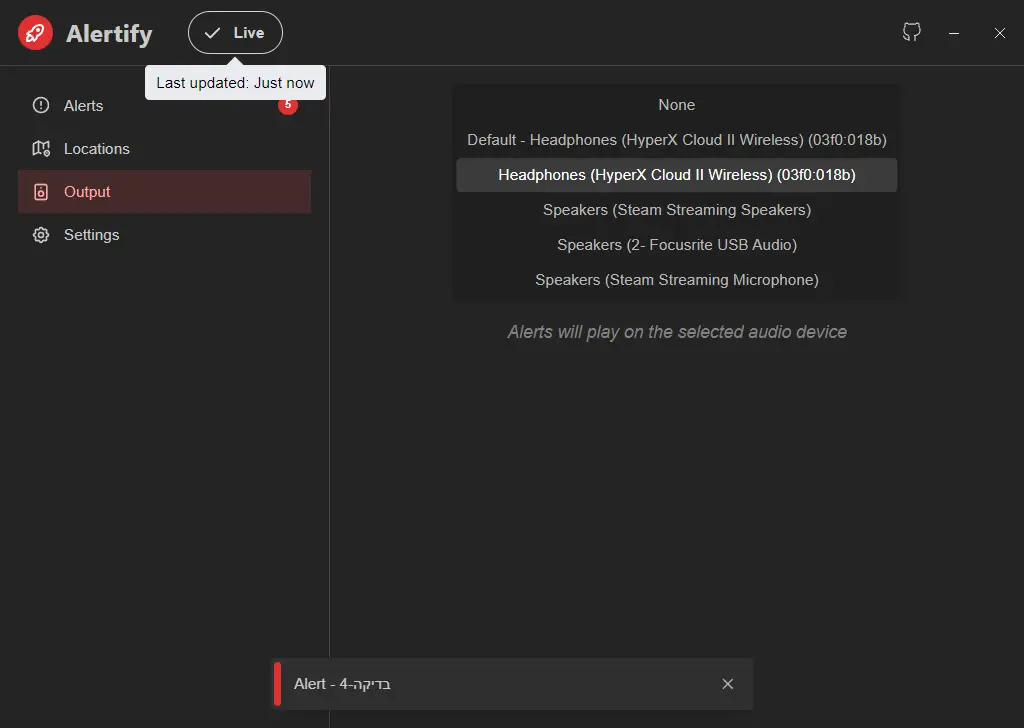Open the Alerts section
This screenshot has height=728, width=1024.
click(85, 105)
